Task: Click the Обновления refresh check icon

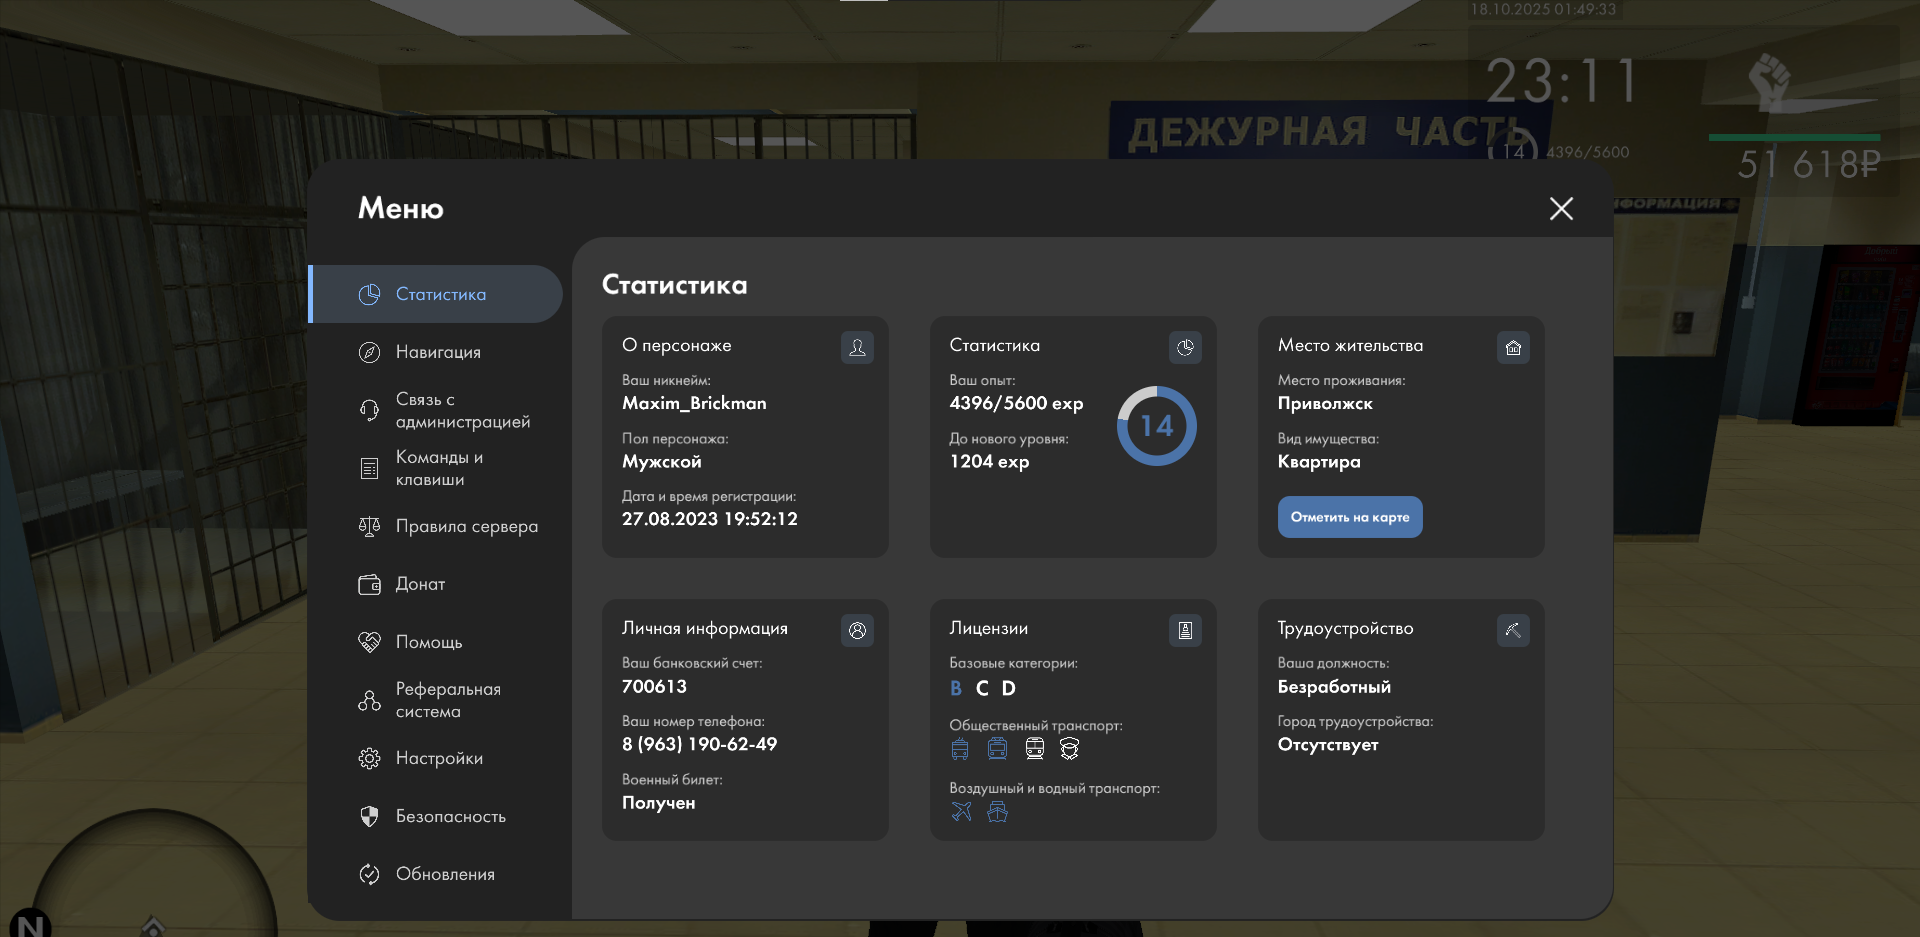Action: 369,874
